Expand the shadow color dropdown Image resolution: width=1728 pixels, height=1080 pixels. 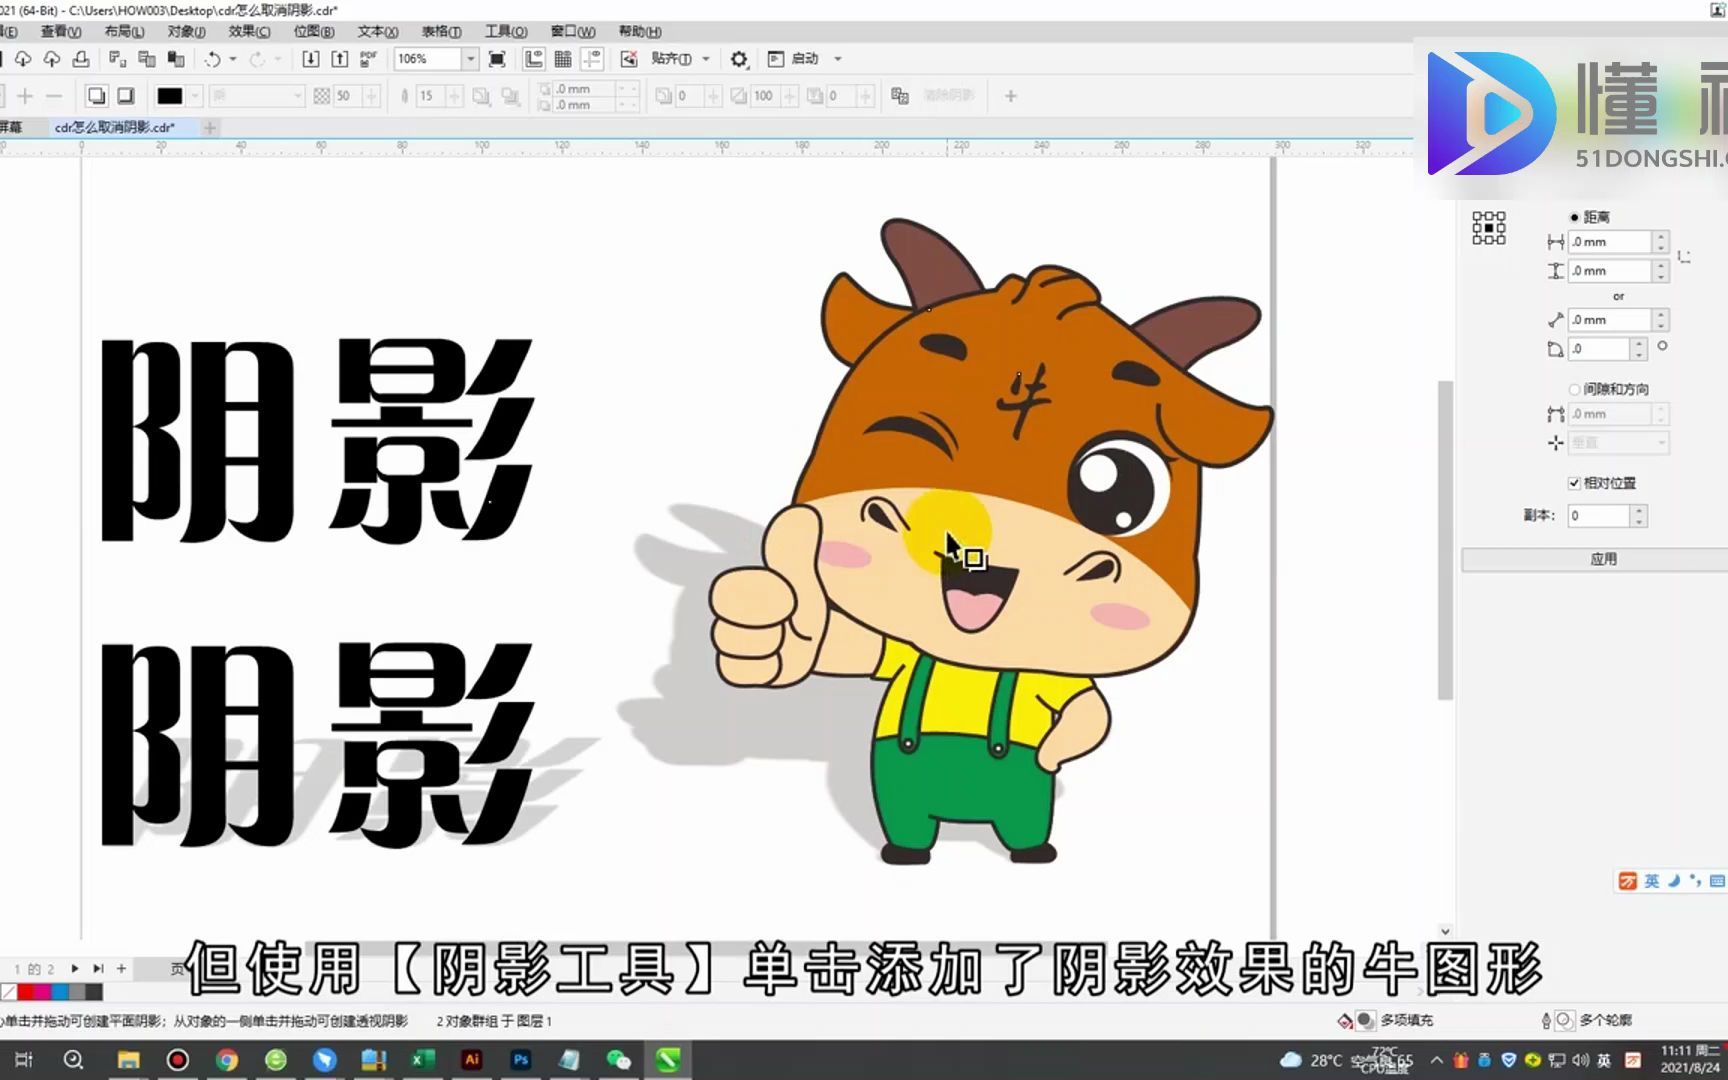[196, 95]
